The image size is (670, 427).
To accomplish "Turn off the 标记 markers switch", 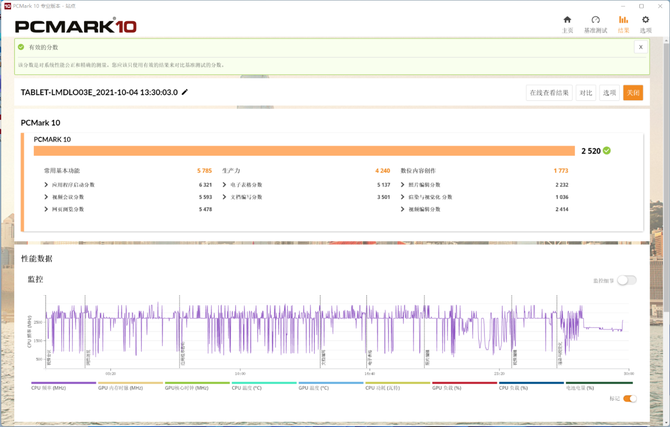I will pos(630,398).
